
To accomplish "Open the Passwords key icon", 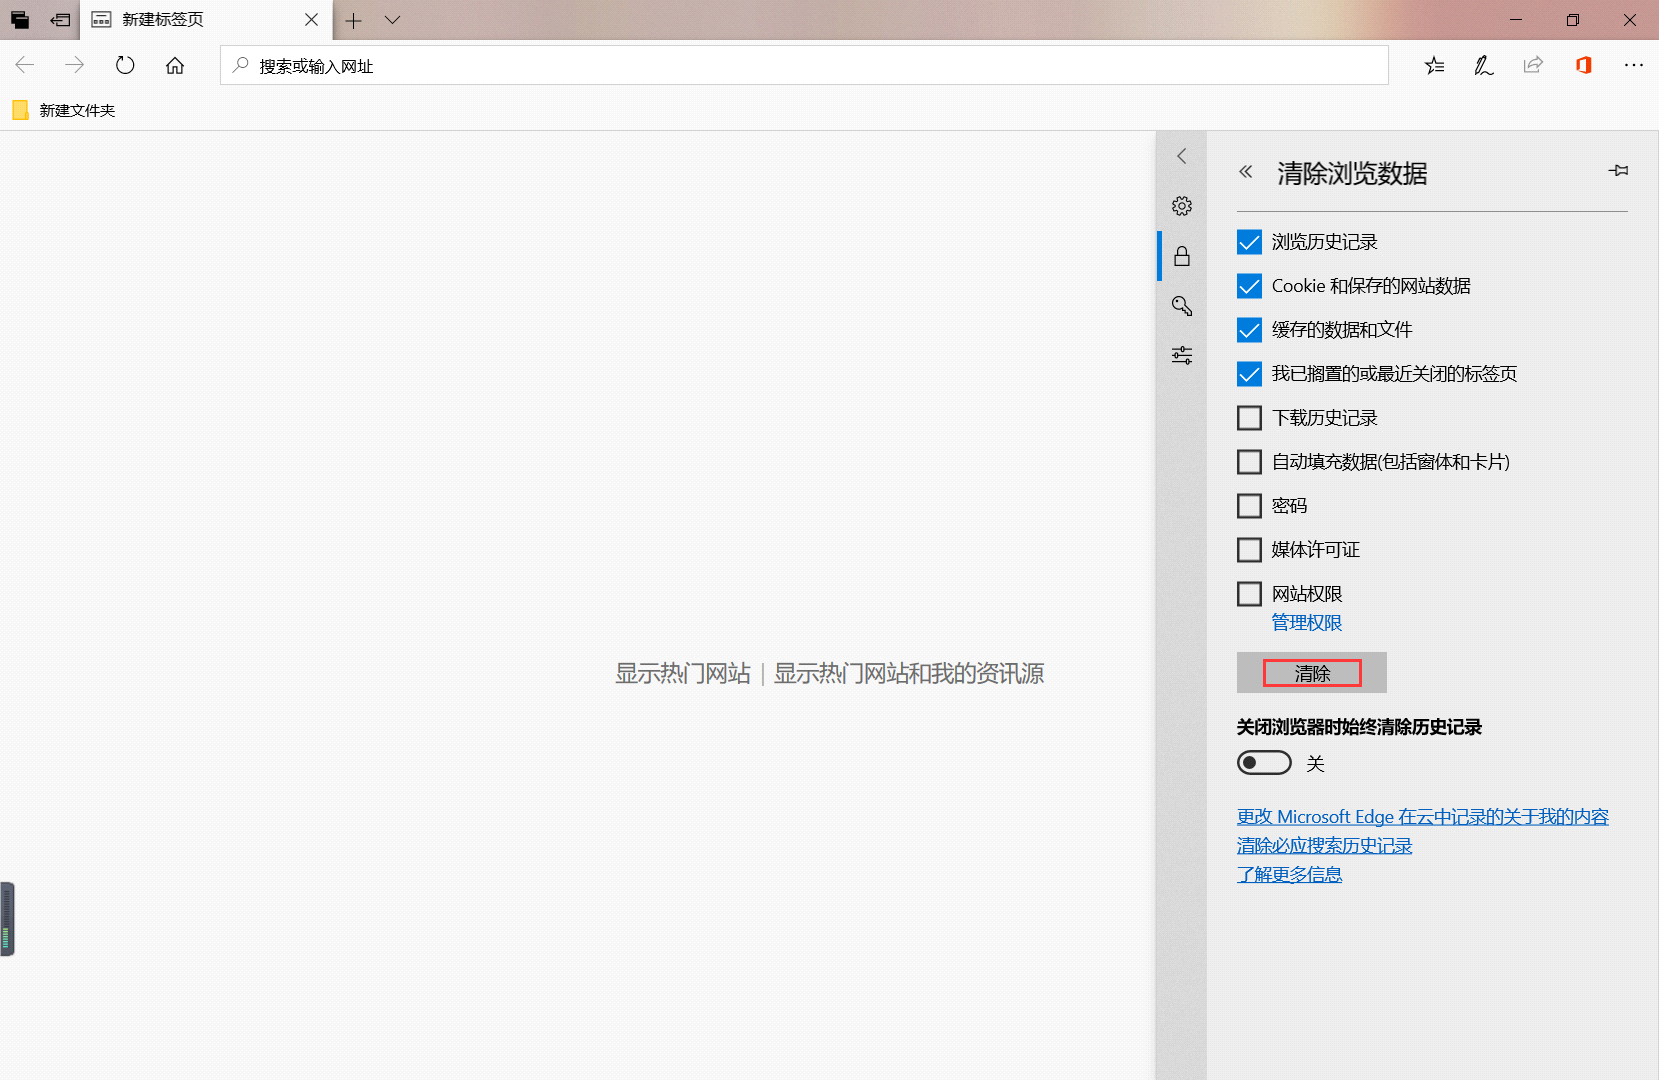I will 1182,306.
